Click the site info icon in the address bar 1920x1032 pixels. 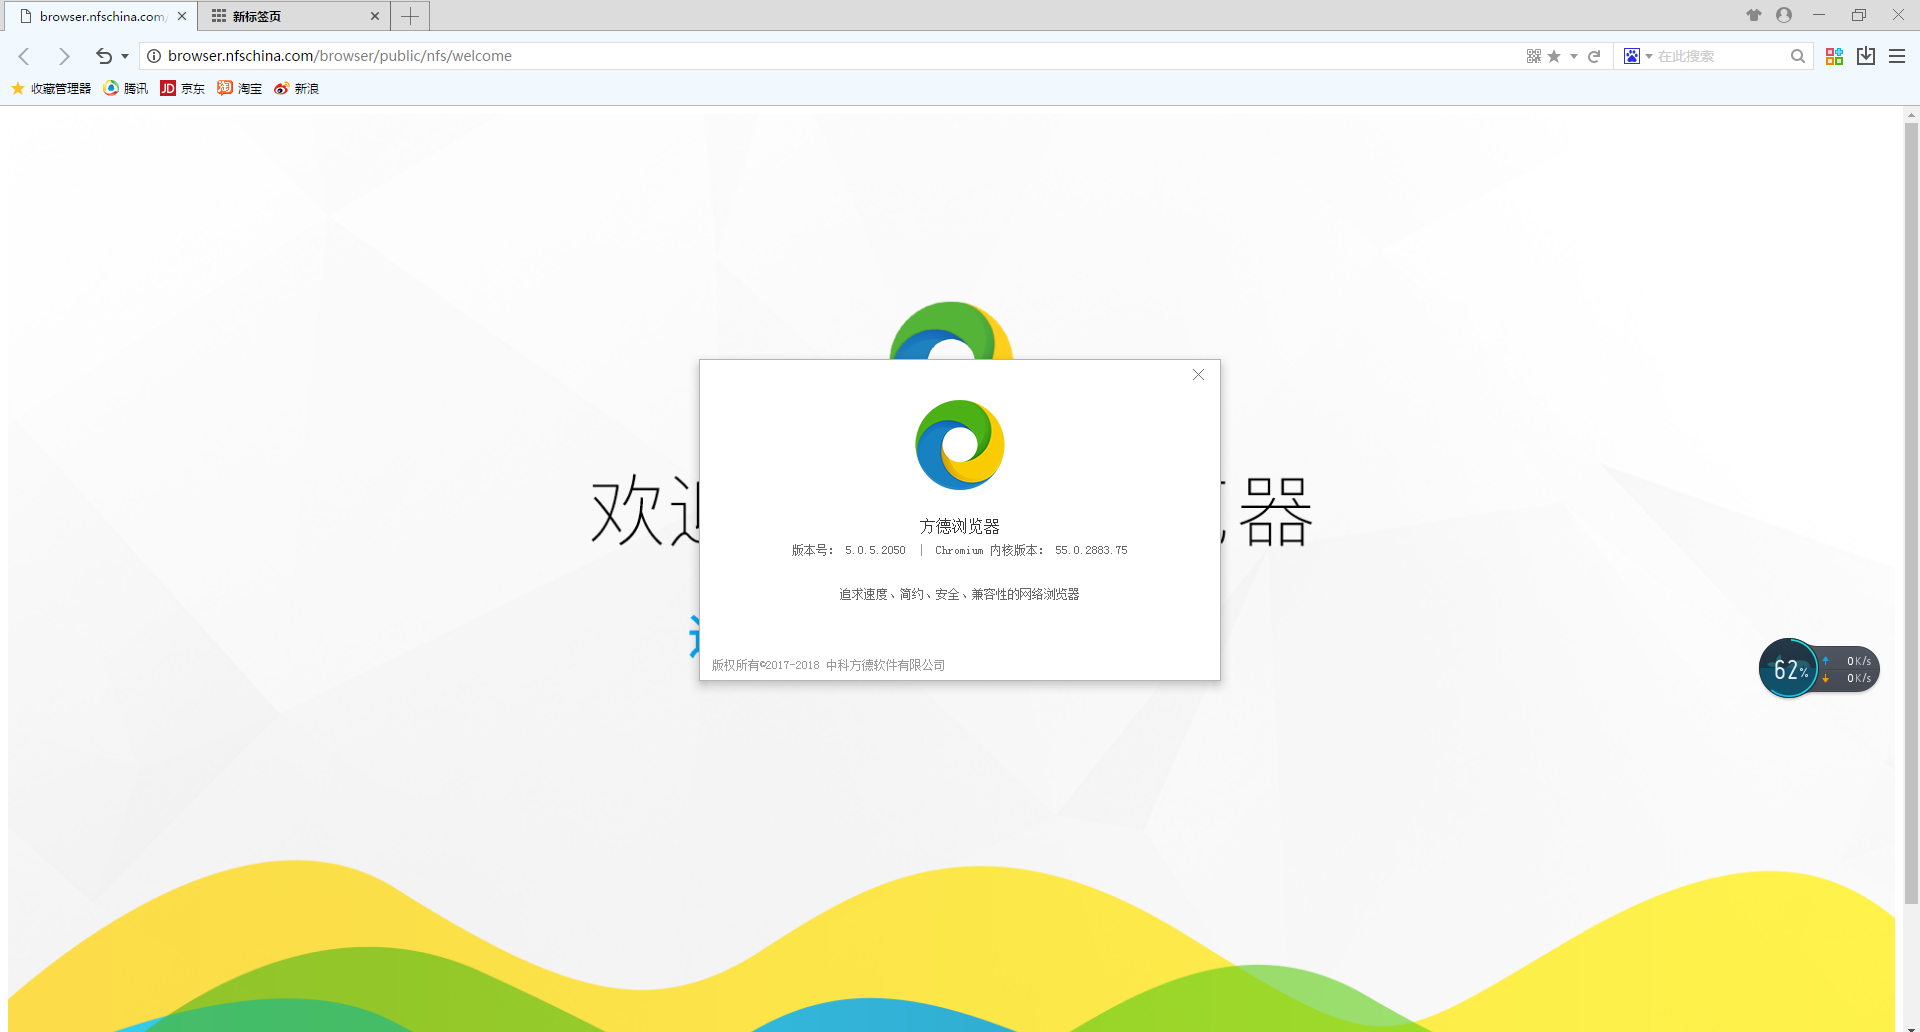(154, 56)
